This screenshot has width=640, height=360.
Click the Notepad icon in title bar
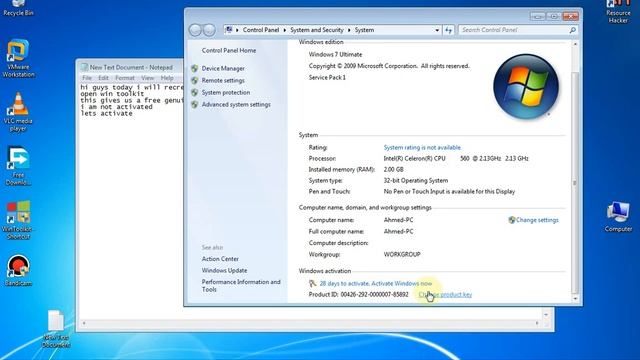pos(84,67)
